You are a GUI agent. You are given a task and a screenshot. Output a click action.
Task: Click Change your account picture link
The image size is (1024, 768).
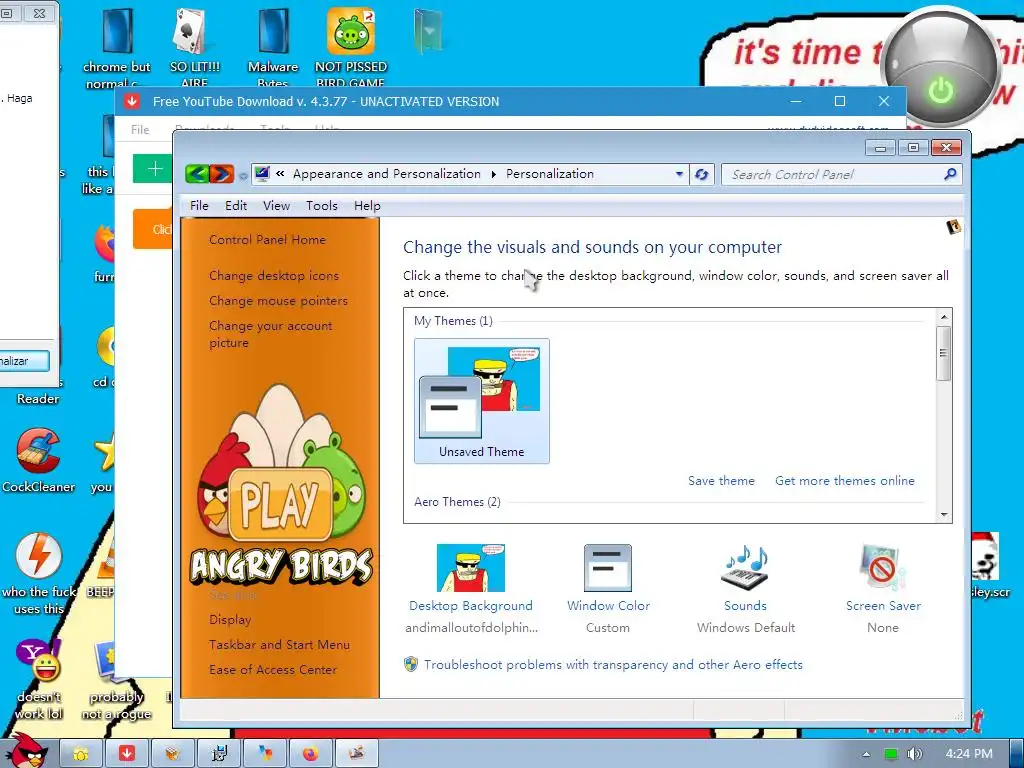point(270,334)
